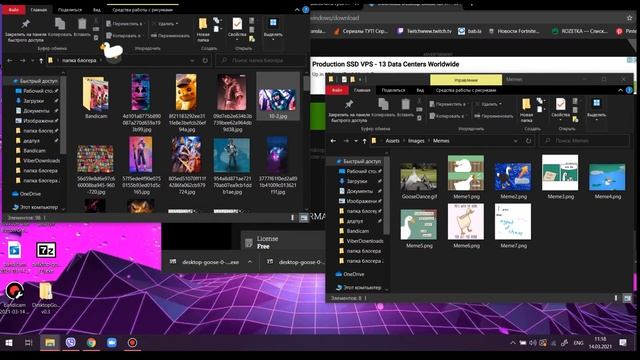Refresh the папка блогера folder view
The width and height of the screenshot is (640, 360).
(205, 60)
